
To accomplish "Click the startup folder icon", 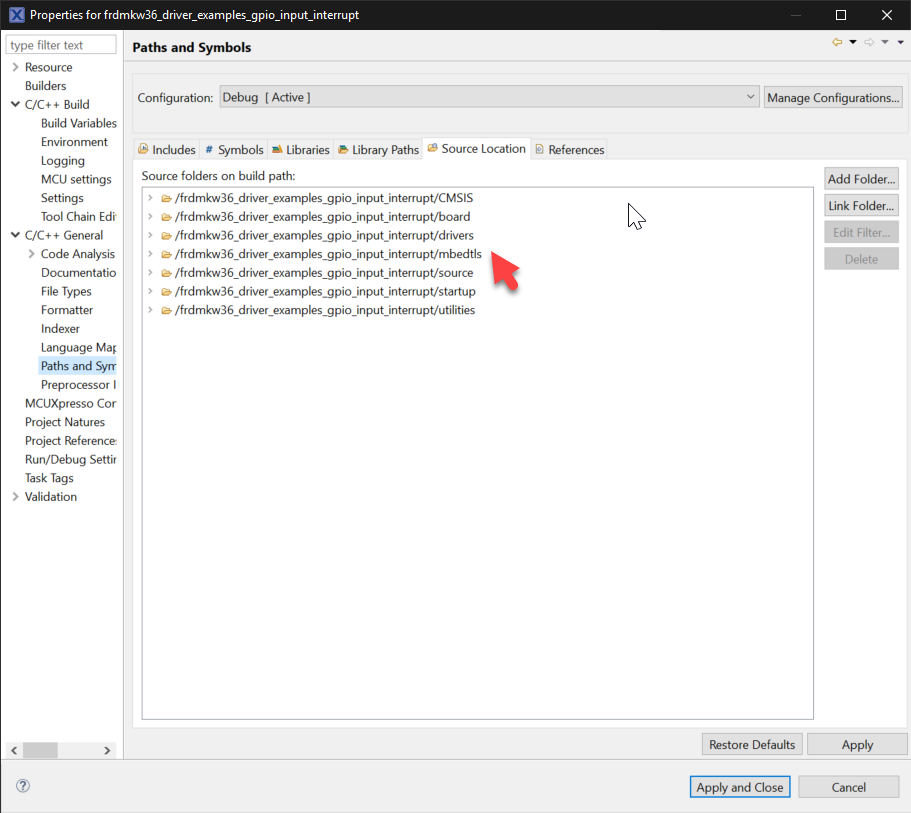I will pyautogui.click(x=166, y=291).
